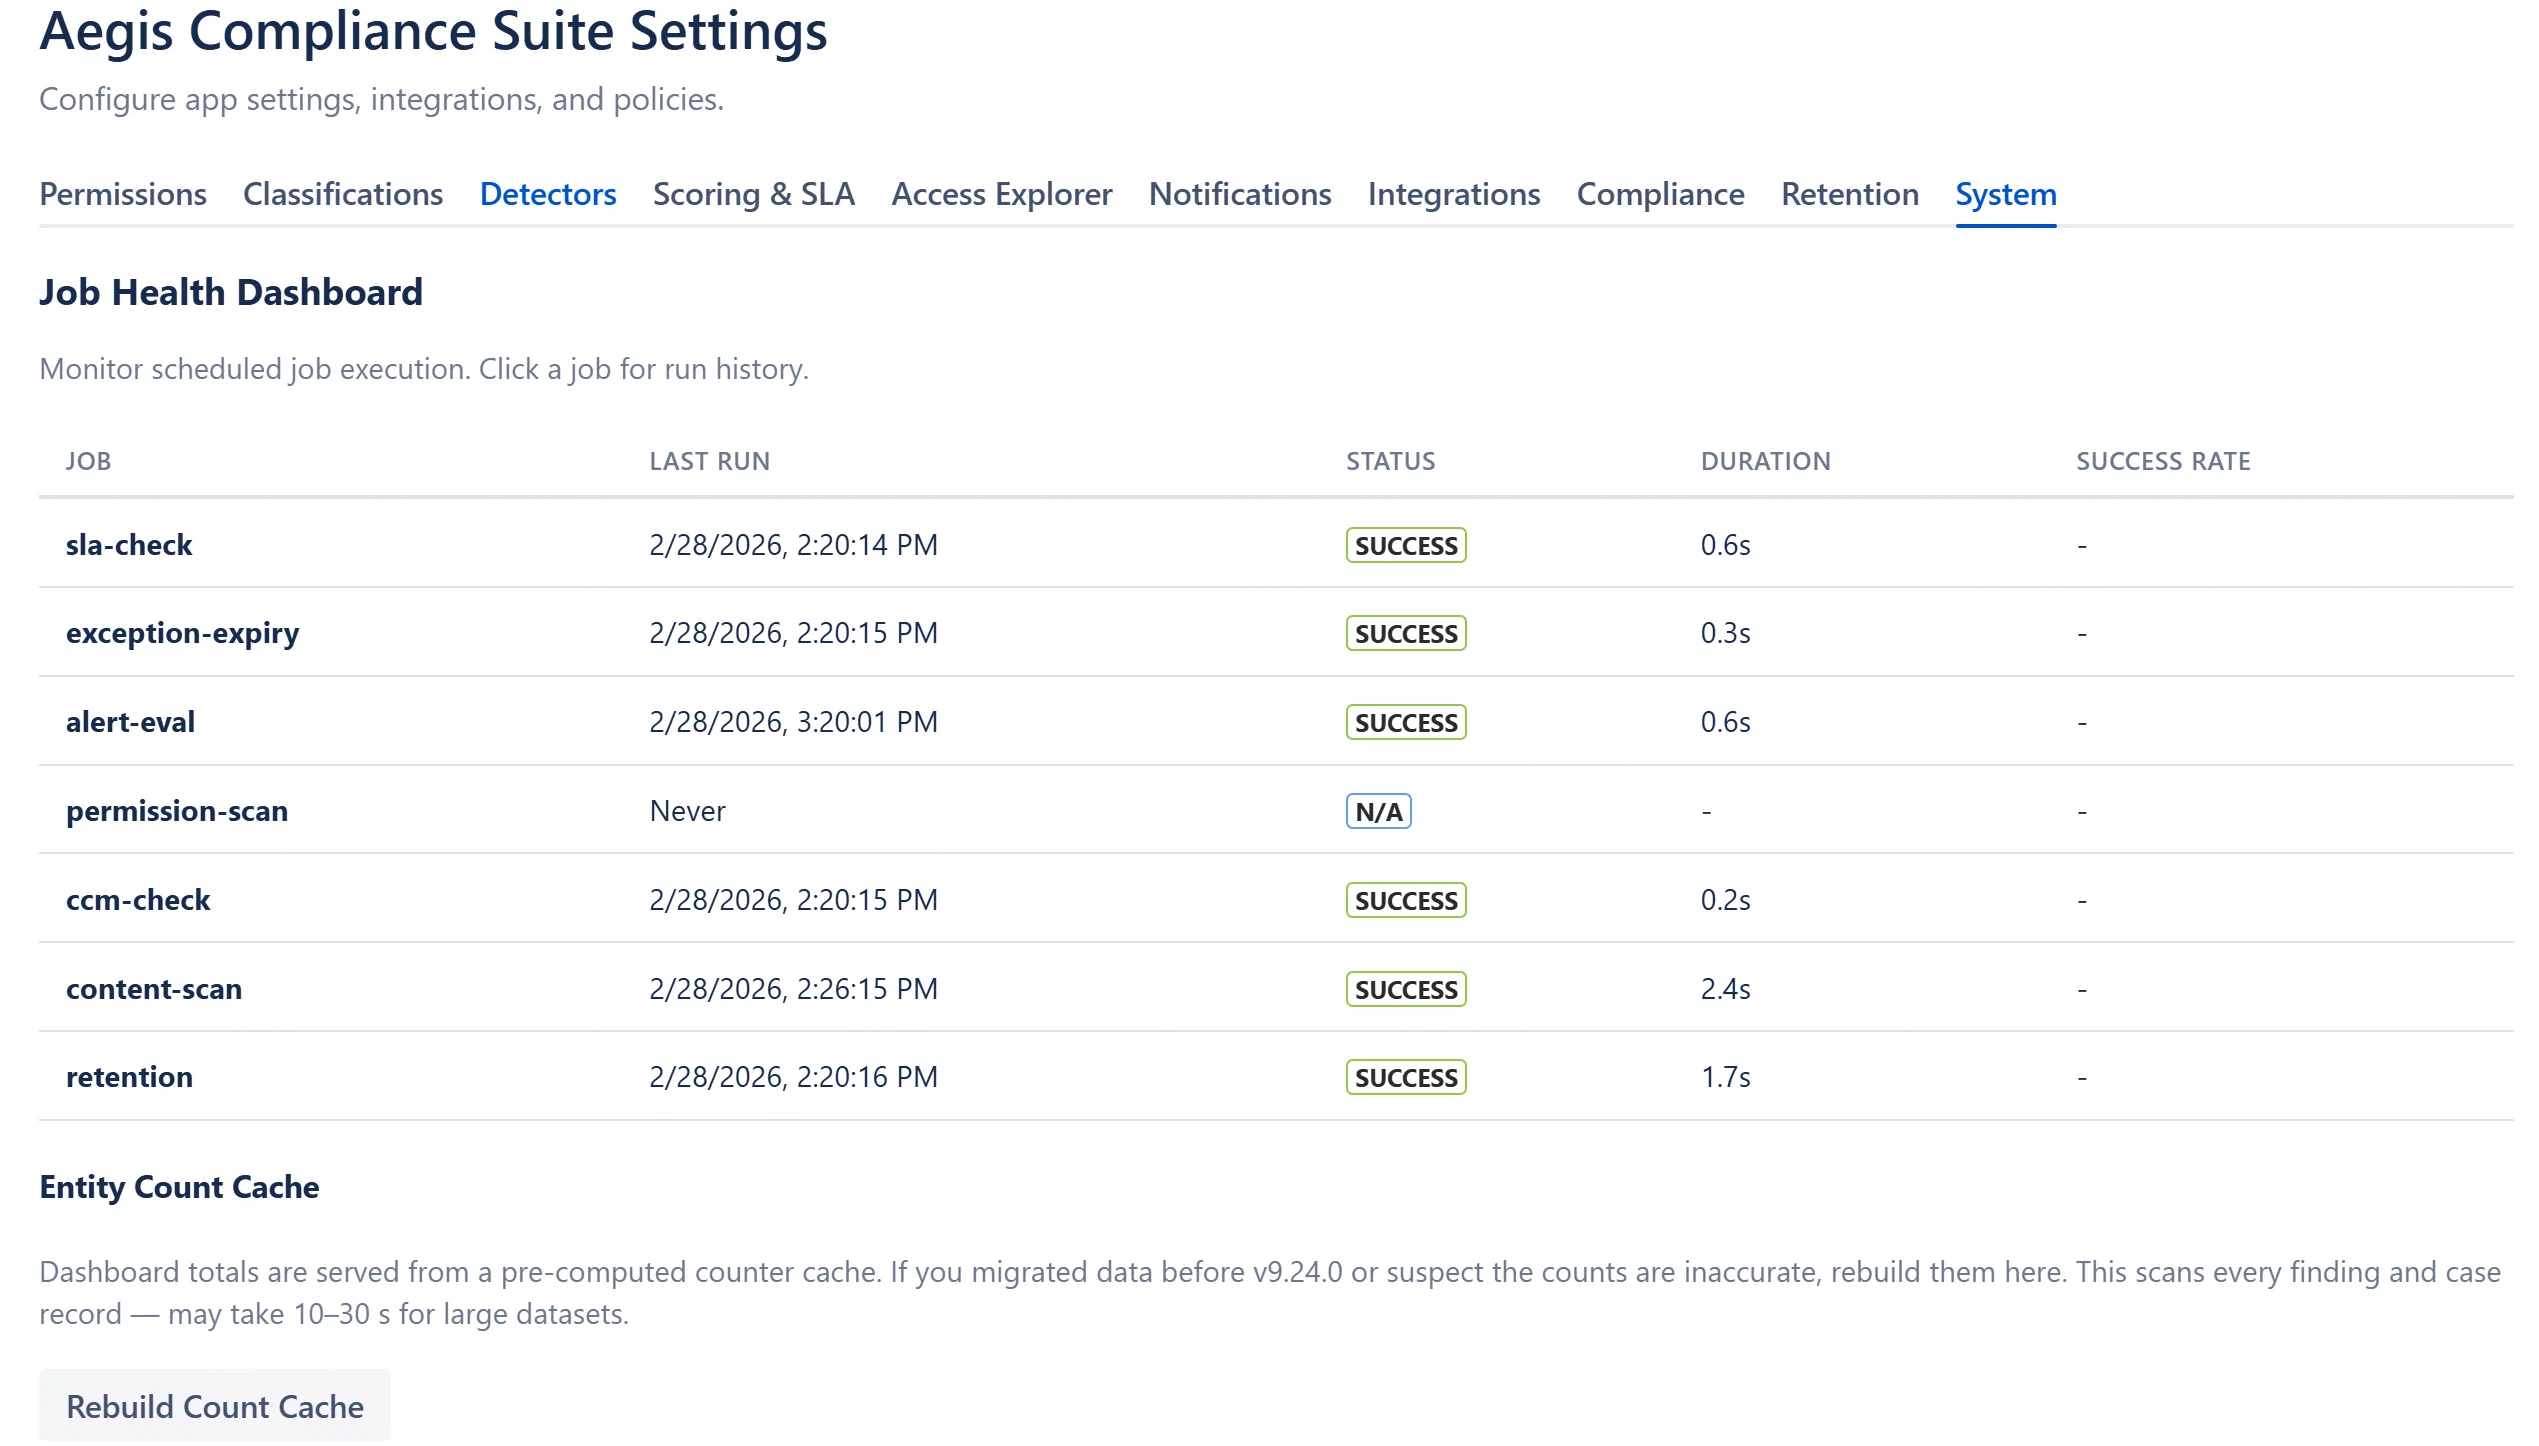
Task: Click the SUCCESS badge in content-scan row
Action: pyautogui.click(x=1406, y=989)
